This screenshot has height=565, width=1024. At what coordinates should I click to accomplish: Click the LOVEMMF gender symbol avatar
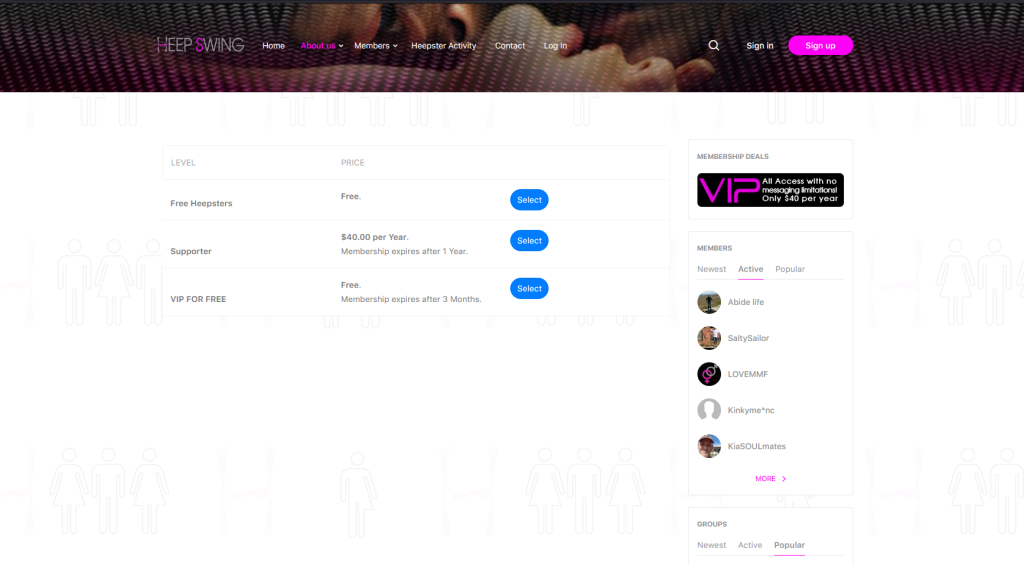click(x=709, y=374)
